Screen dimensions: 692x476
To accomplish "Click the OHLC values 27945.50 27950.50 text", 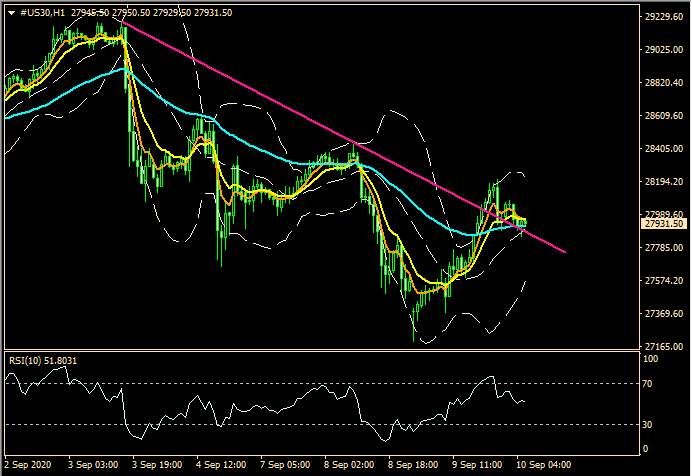I will 111,13.
